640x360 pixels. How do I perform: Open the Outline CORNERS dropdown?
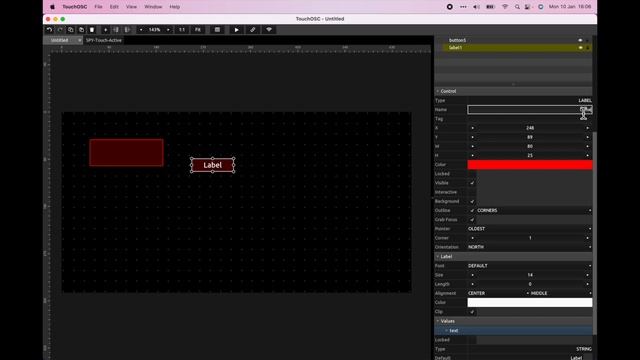534,211
